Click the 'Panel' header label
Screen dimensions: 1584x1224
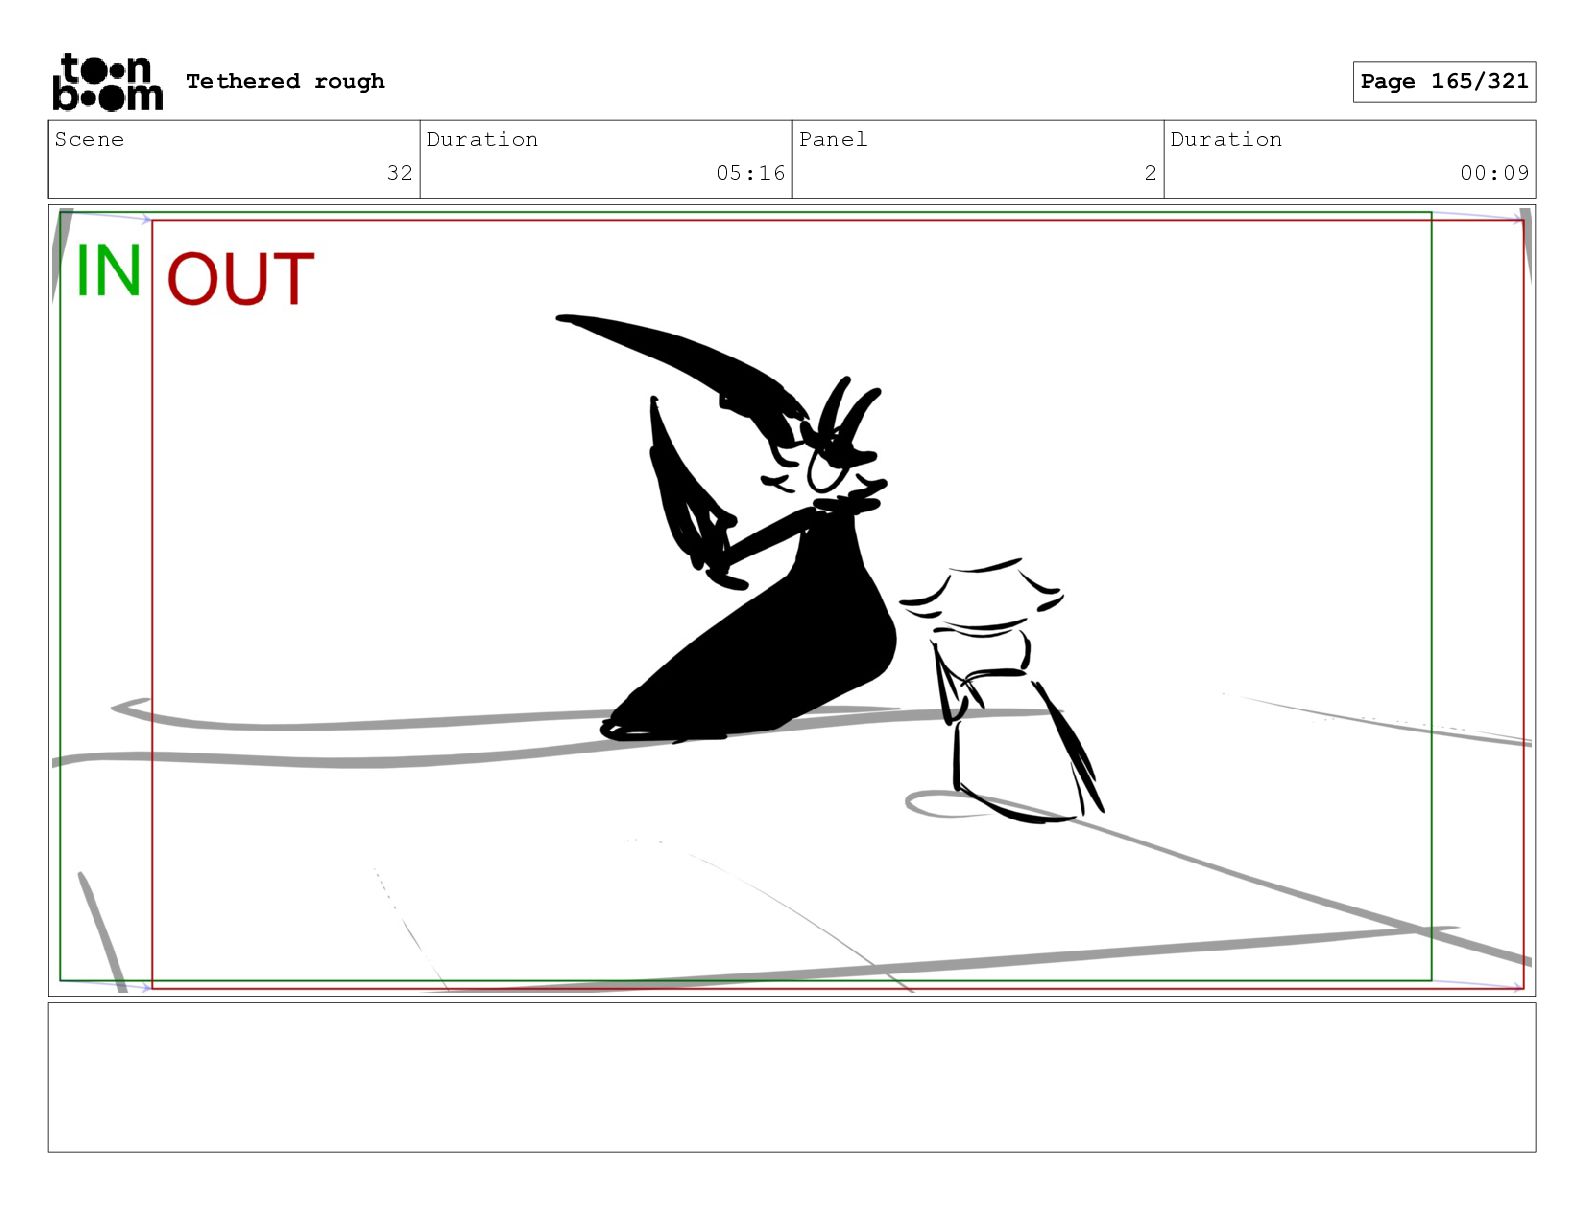pos(833,139)
